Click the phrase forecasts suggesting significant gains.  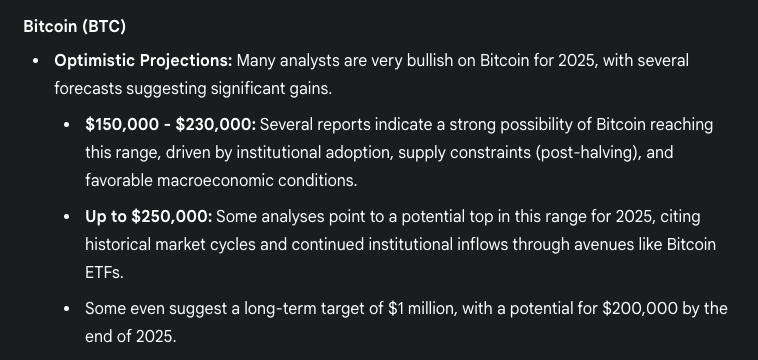click(193, 89)
